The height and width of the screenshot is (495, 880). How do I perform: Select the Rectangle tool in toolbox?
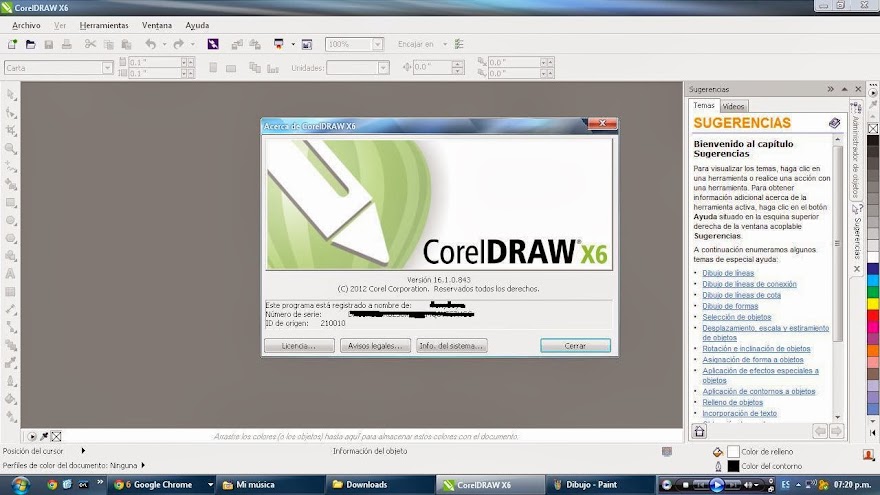coord(11,203)
